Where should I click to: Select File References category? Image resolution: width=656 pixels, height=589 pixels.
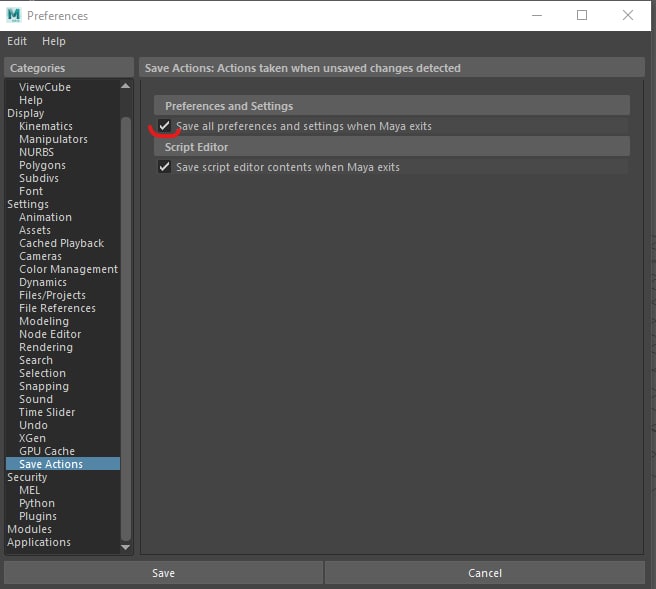(x=57, y=308)
